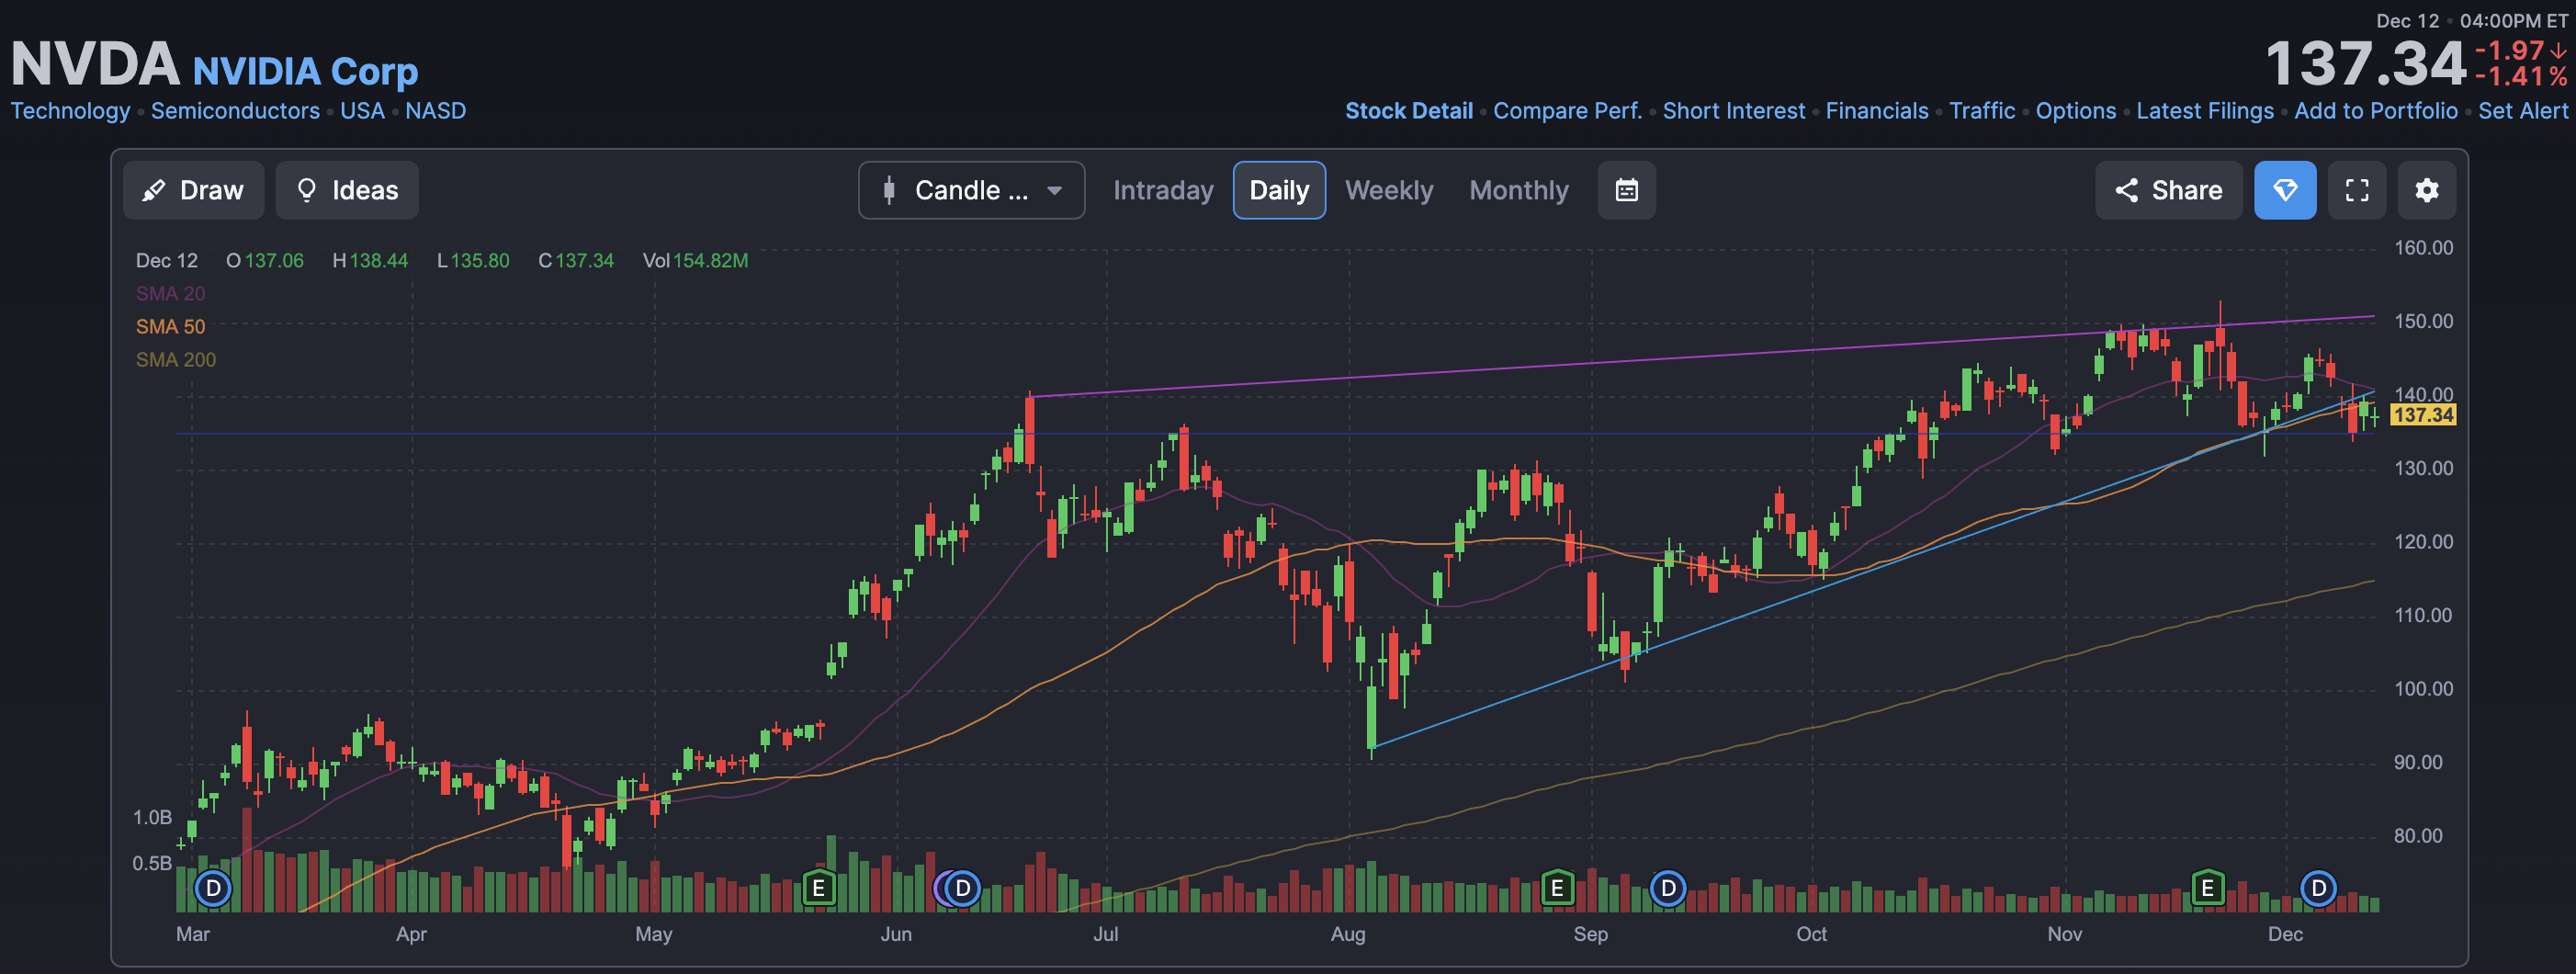Screen dimensions: 2576x974
Task: Share this chart
Action: click(x=2168, y=190)
